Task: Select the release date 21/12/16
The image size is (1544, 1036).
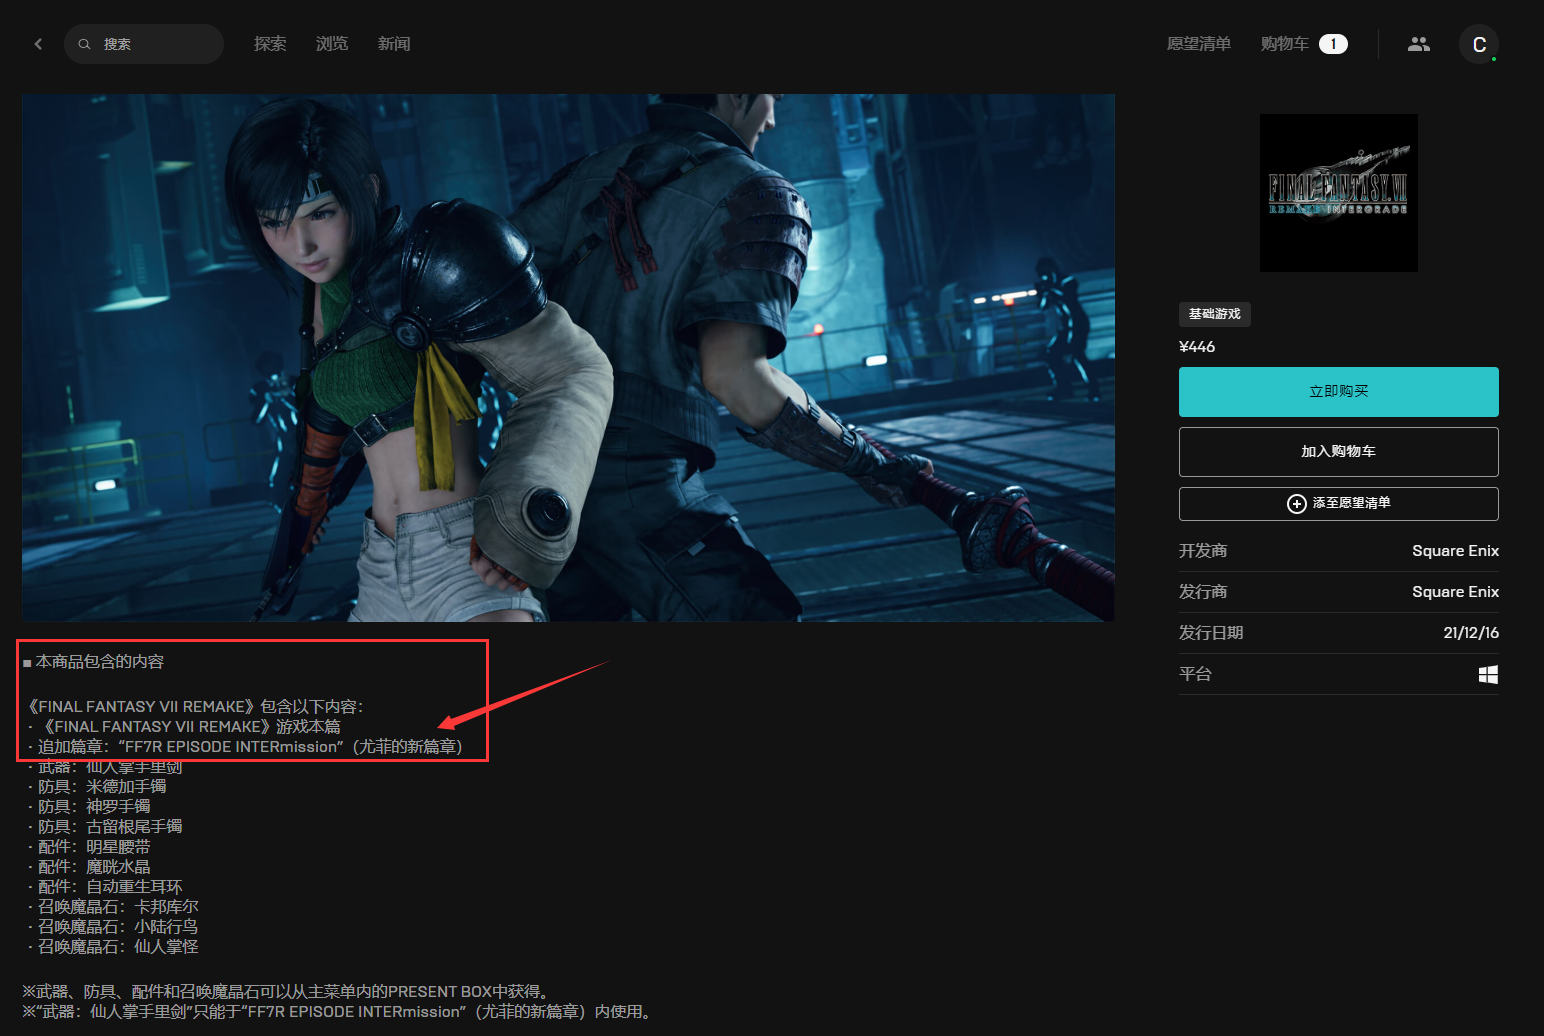Action: pos(1471,633)
